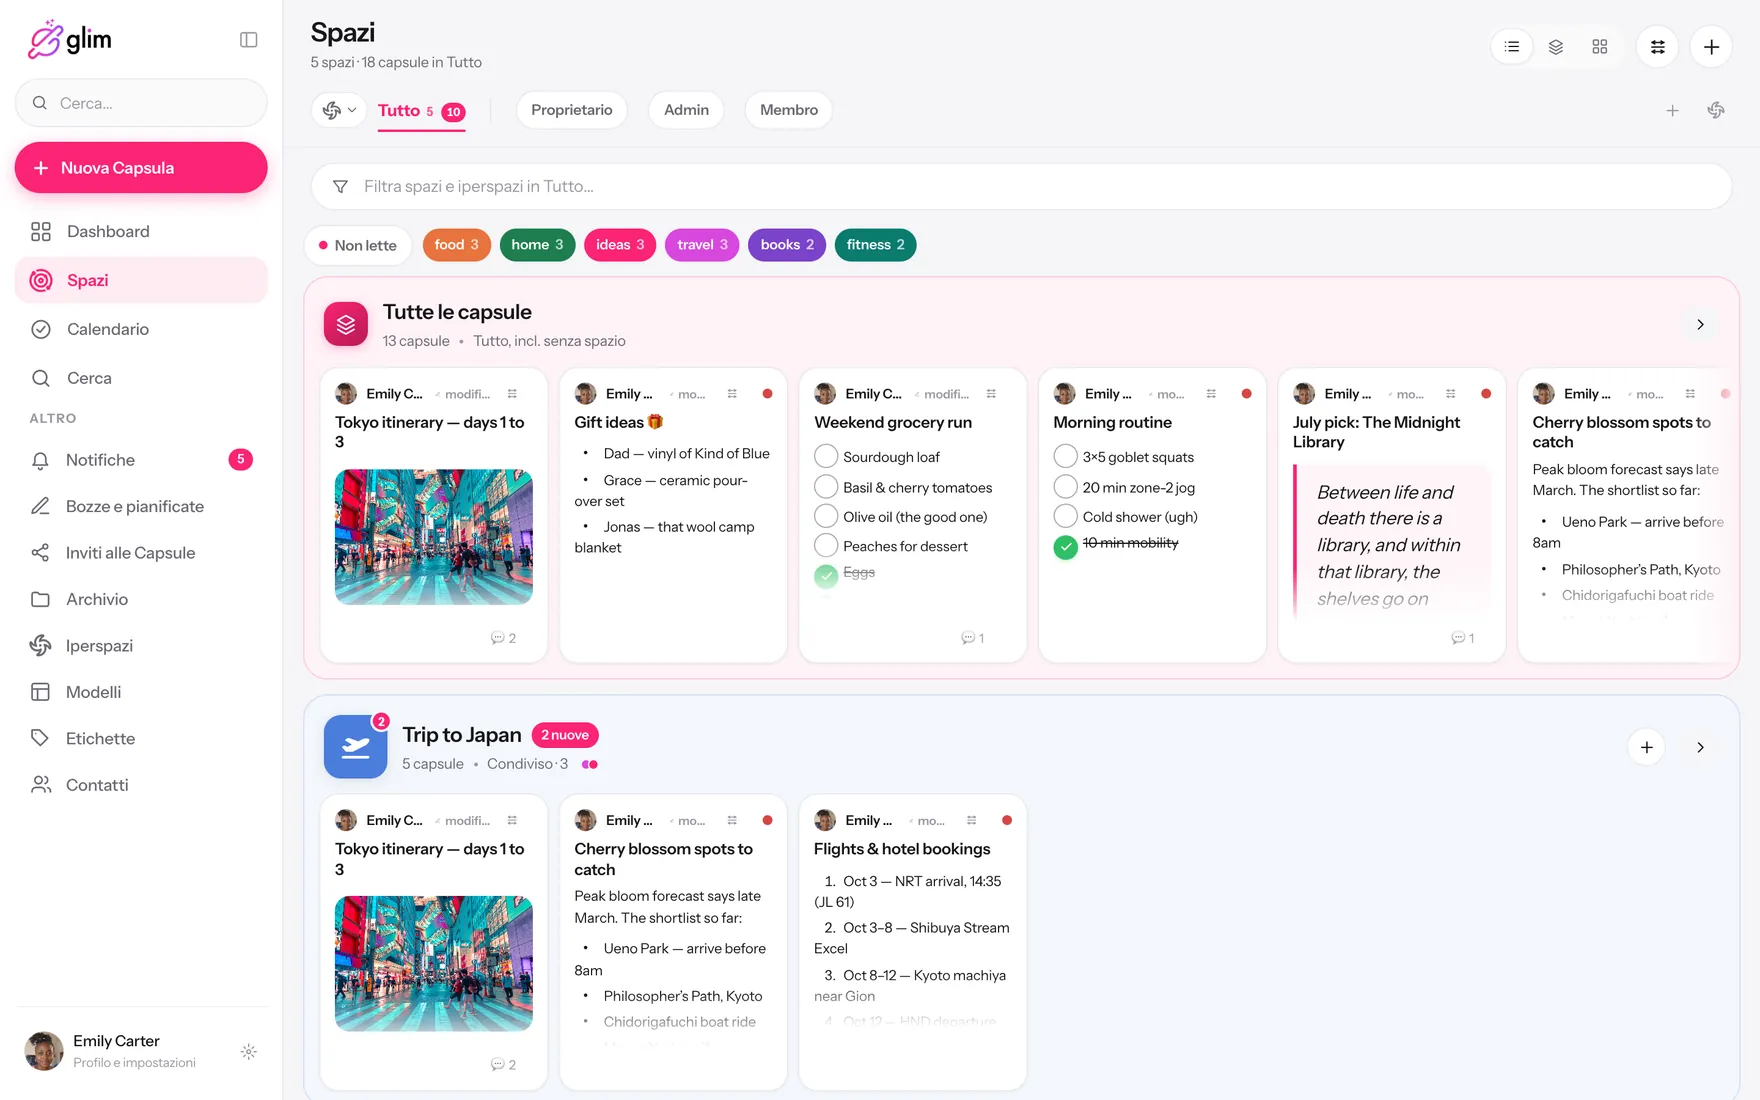Switch to list view icon
The width and height of the screenshot is (1760, 1100).
pyautogui.click(x=1512, y=47)
